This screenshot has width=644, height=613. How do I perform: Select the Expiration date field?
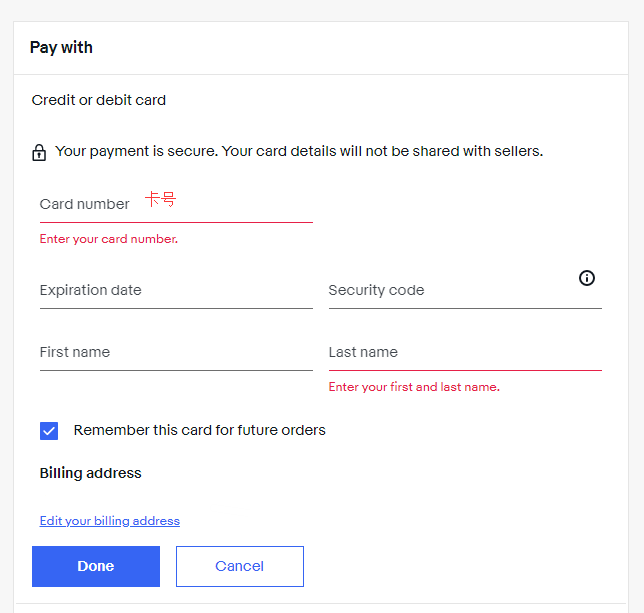coord(176,291)
